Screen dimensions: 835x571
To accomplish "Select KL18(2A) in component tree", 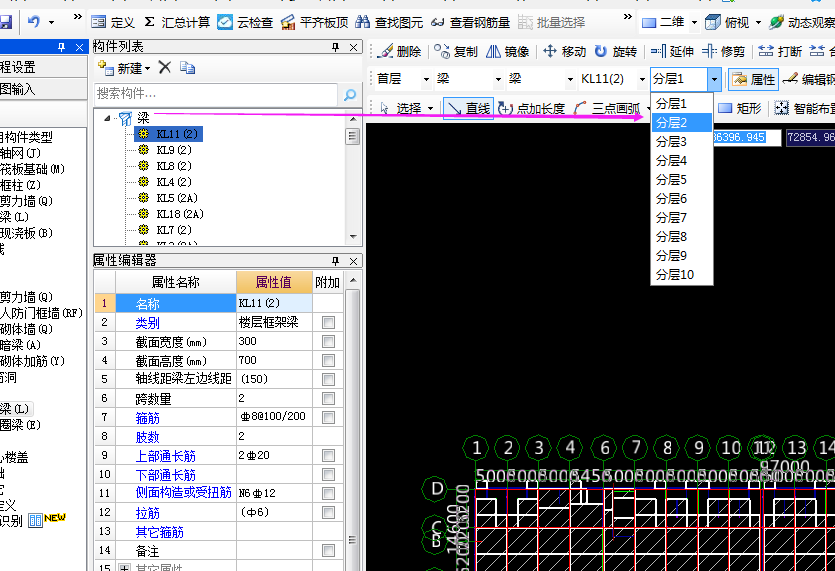I will [x=180, y=214].
